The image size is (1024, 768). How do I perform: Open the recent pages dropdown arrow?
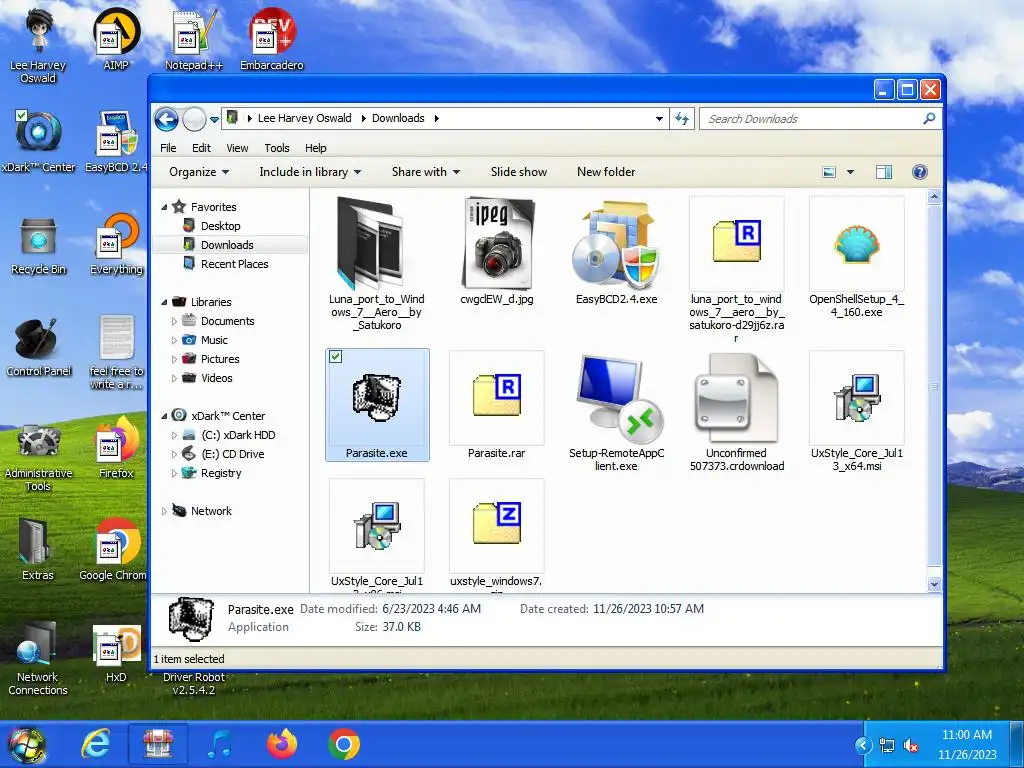click(214, 120)
